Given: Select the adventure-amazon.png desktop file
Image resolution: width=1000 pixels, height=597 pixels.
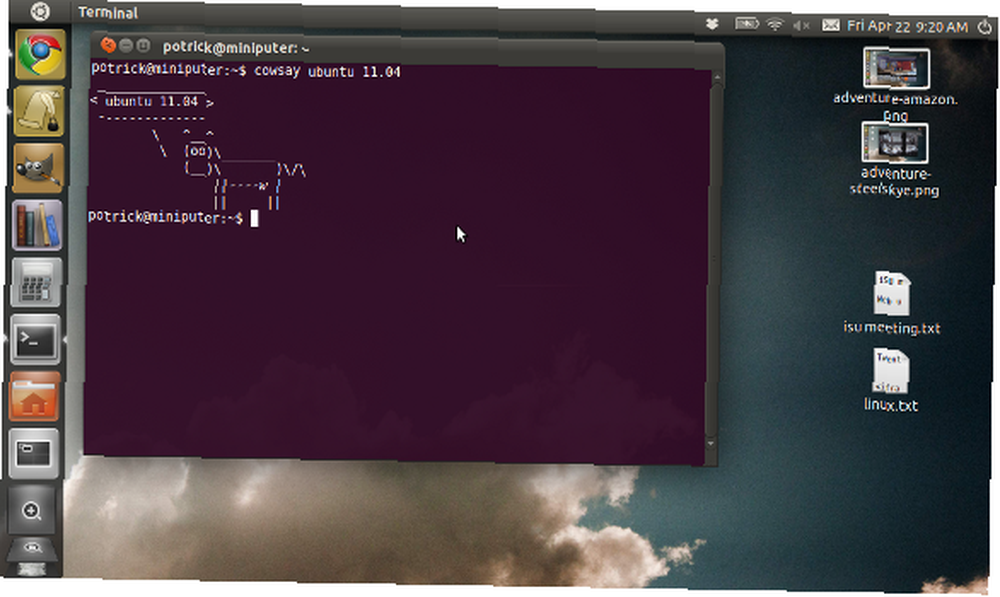Looking at the screenshot, I should pyautogui.click(x=896, y=84).
